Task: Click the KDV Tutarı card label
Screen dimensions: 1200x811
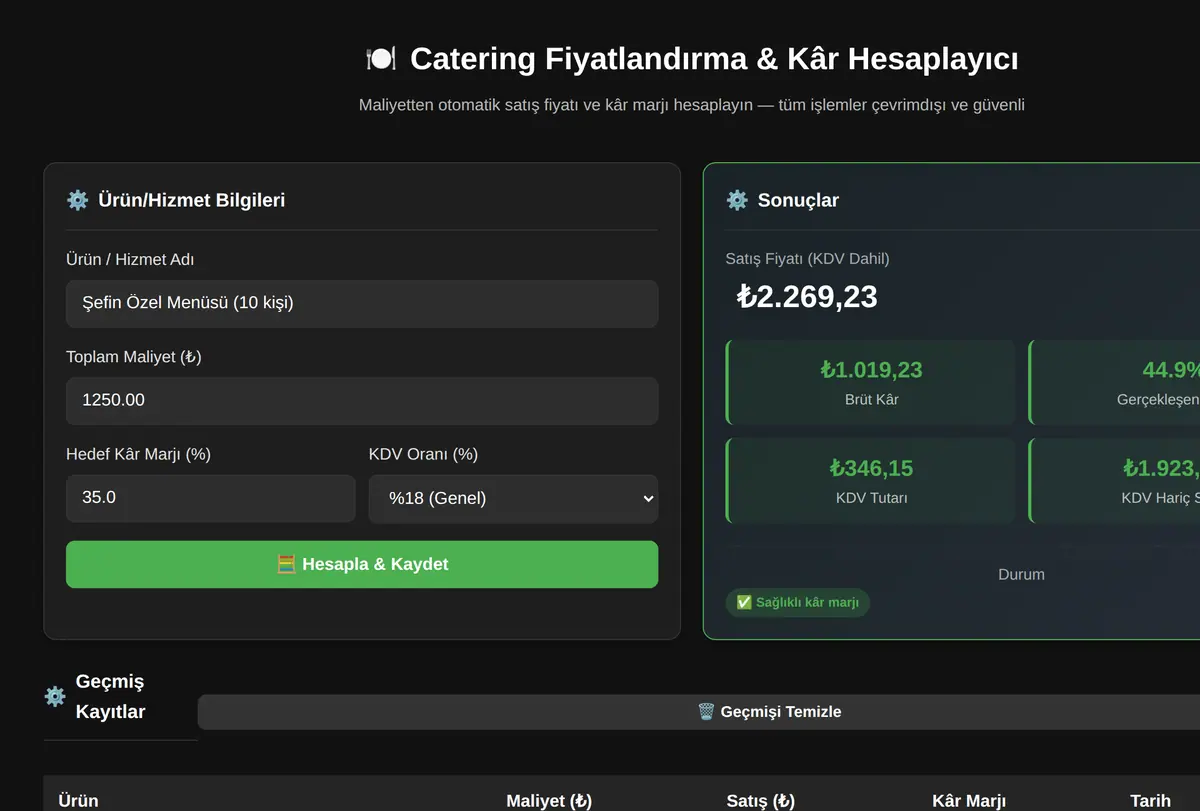Action: pyautogui.click(x=872, y=498)
